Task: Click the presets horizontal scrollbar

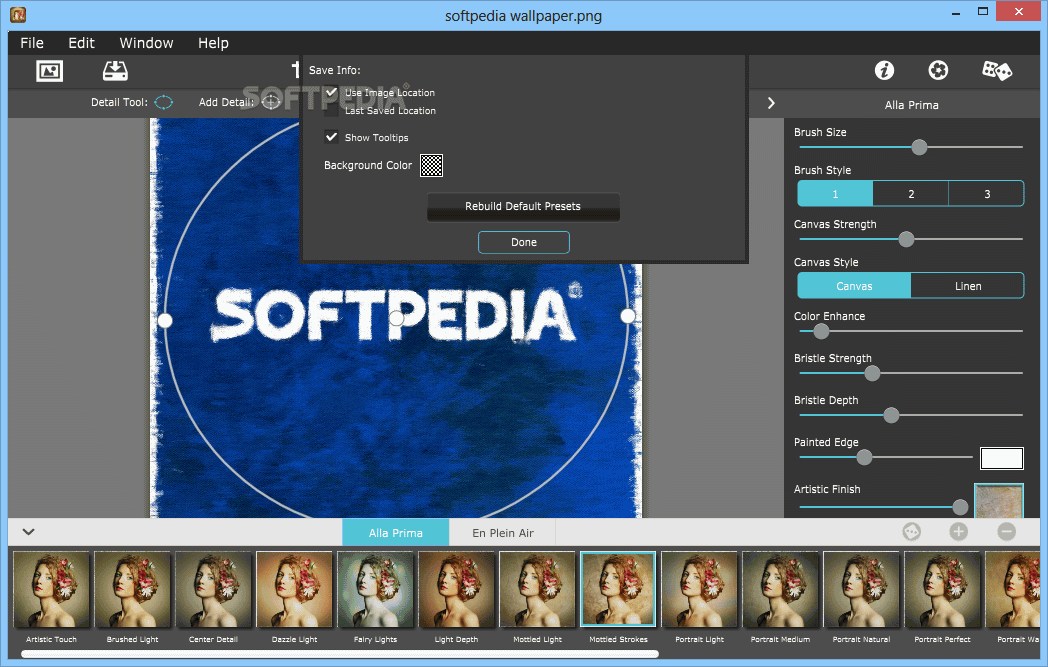Action: pyautogui.click(x=340, y=654)
